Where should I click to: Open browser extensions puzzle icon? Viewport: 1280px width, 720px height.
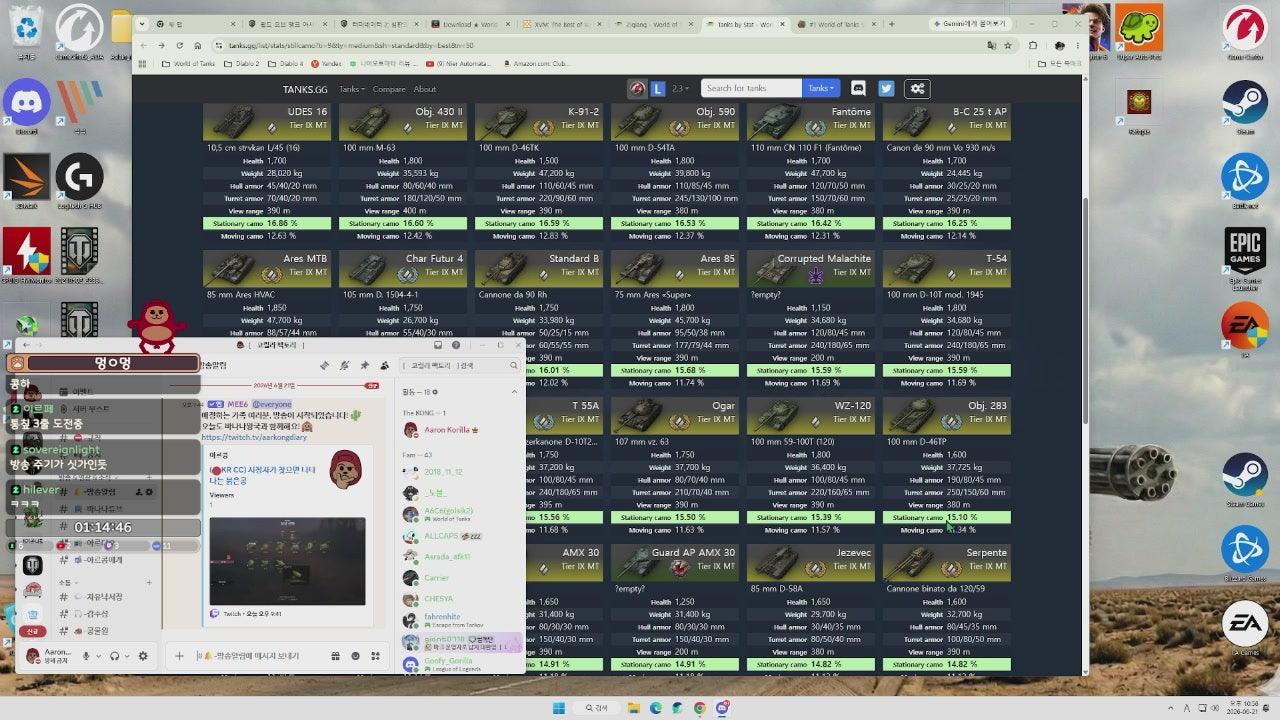coord(1034,45)
